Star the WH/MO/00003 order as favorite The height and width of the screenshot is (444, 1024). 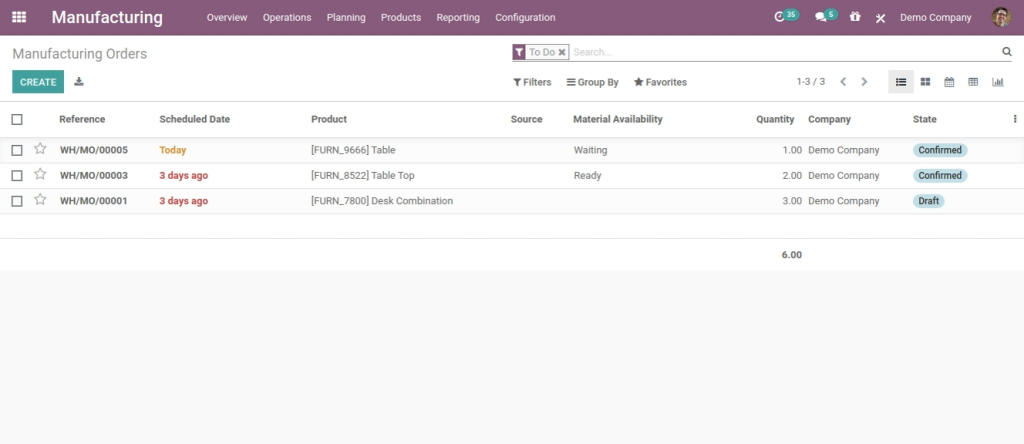pyautogui.click(x=40, y=174)
